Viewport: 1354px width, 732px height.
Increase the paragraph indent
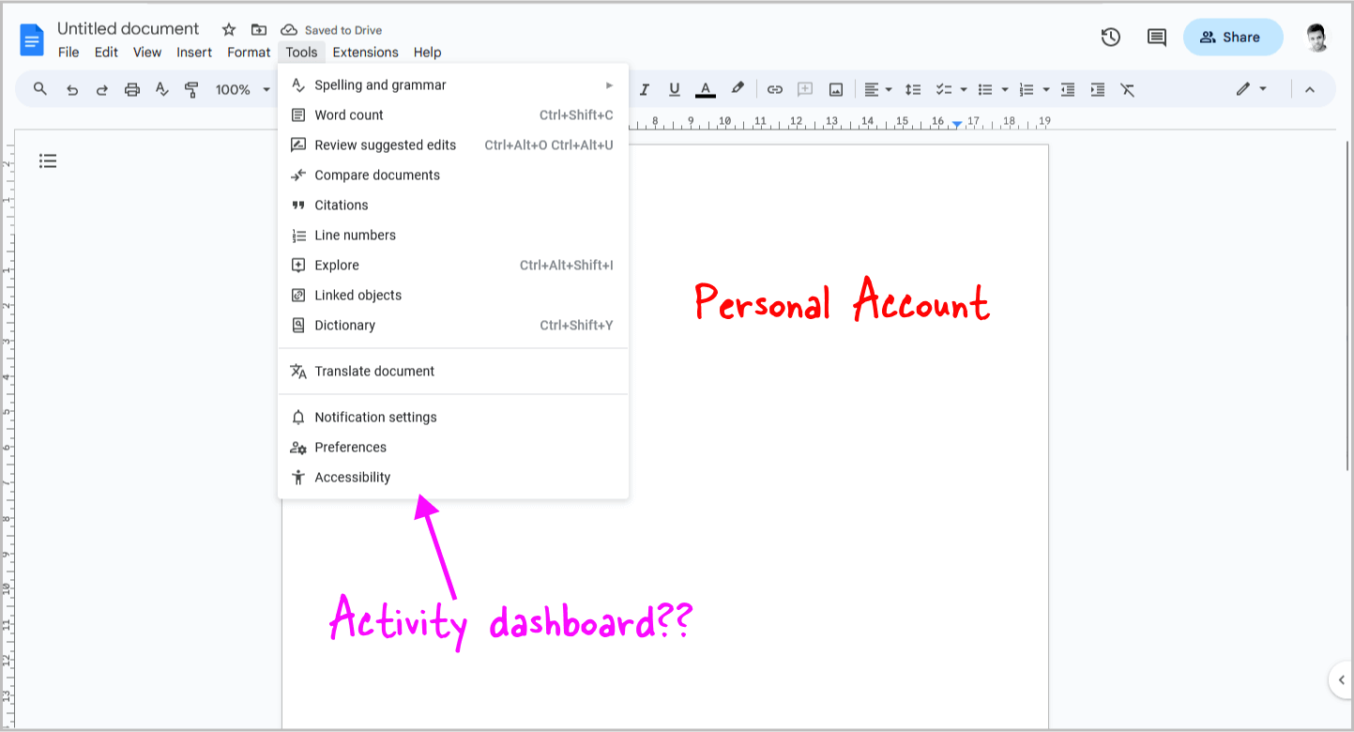[1097, 89]
